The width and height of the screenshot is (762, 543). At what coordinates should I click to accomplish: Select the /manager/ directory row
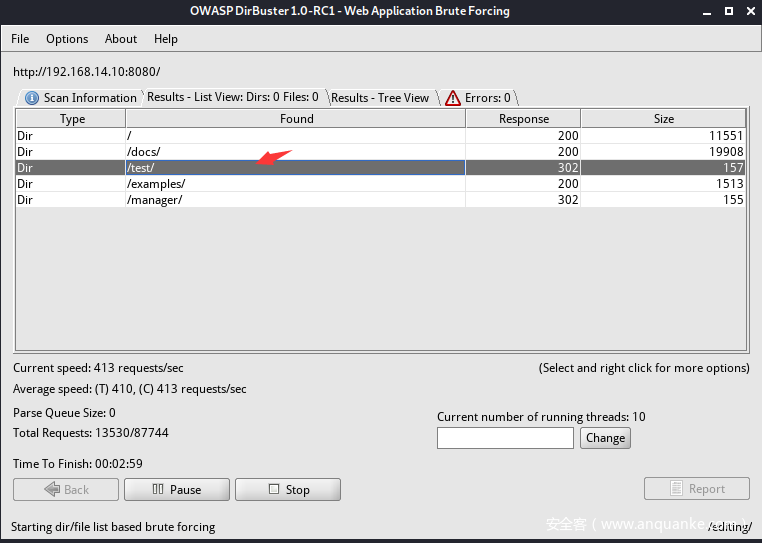pos(381,200)
